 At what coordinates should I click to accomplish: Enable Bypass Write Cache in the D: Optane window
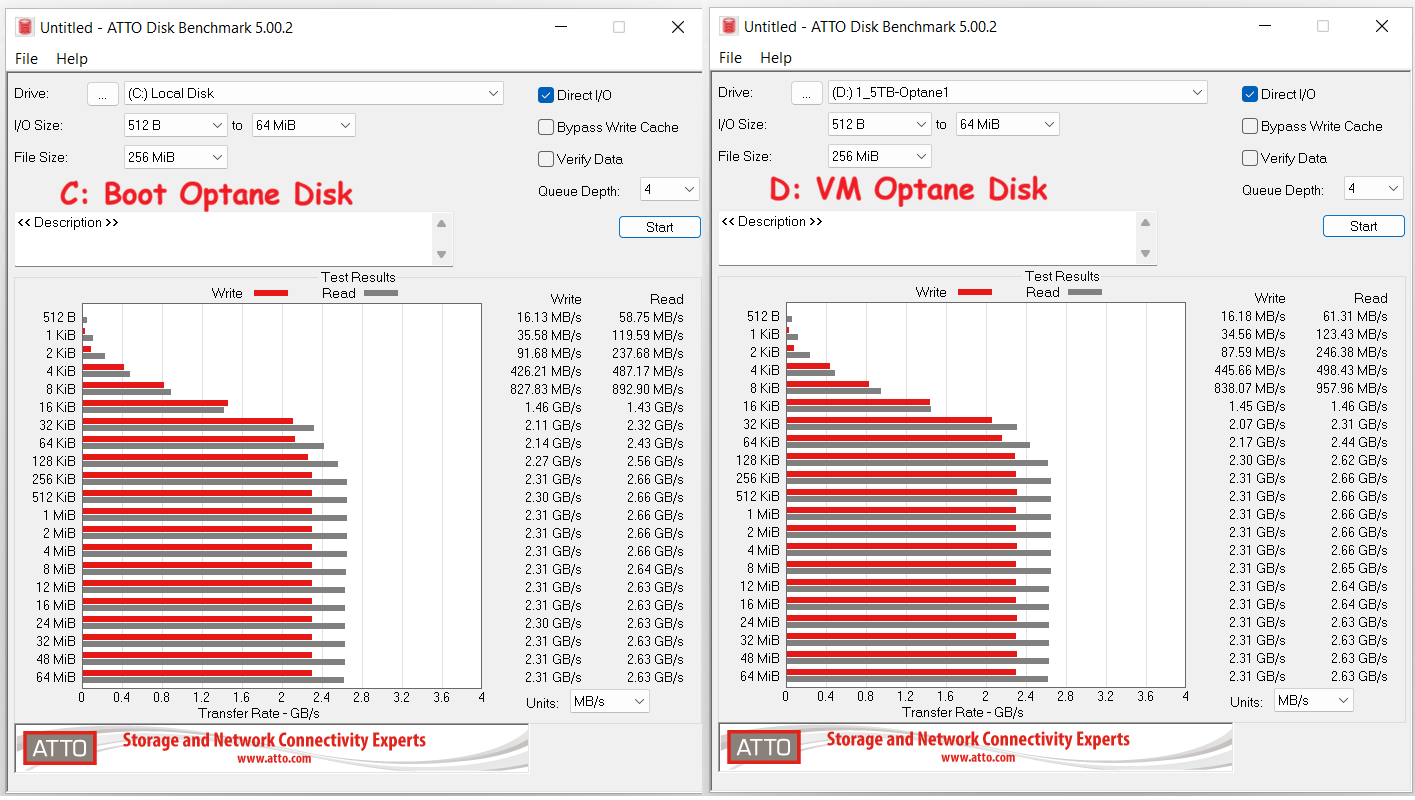[1250, 126]
